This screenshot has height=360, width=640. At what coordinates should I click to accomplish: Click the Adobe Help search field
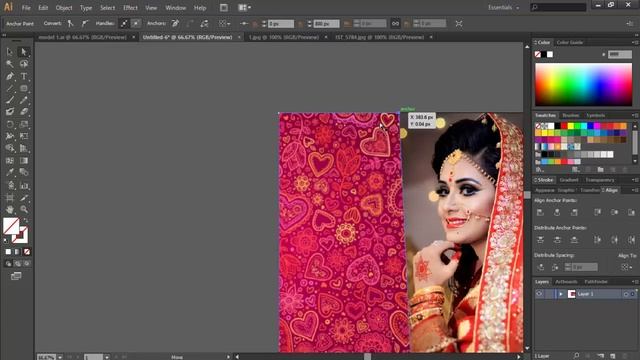click(558, 7)
